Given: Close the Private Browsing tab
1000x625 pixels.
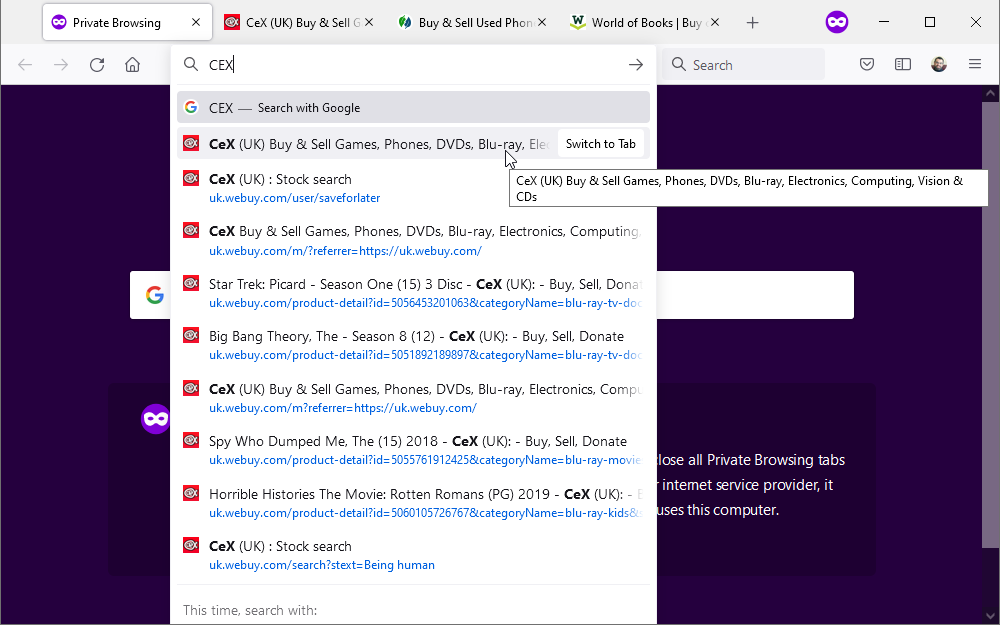Looking at the screenshot, I should 196,23.
